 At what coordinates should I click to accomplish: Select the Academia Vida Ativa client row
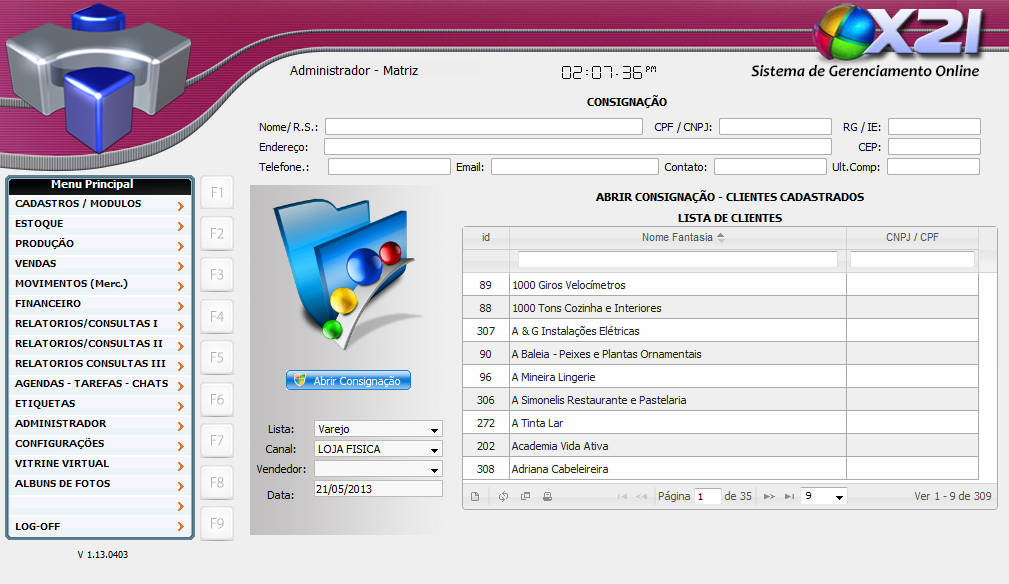(x=677, y=446)
